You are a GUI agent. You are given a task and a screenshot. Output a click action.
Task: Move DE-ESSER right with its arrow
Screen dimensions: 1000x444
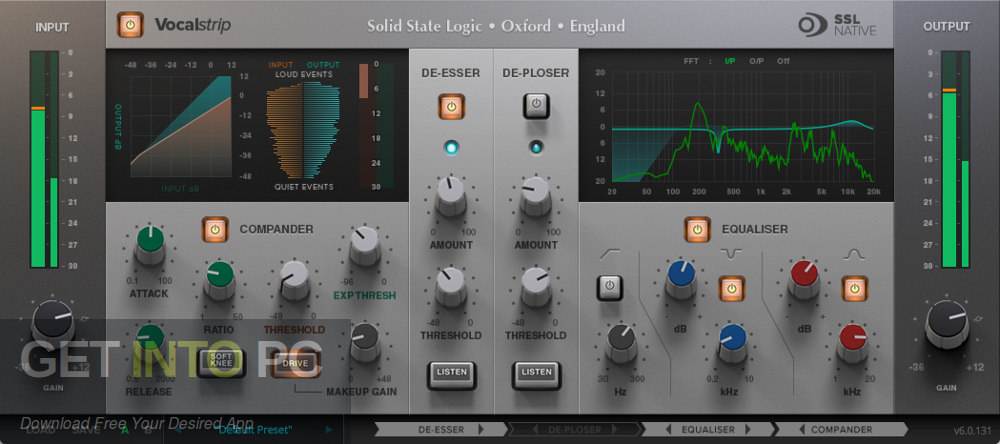(x=481, y=429)
